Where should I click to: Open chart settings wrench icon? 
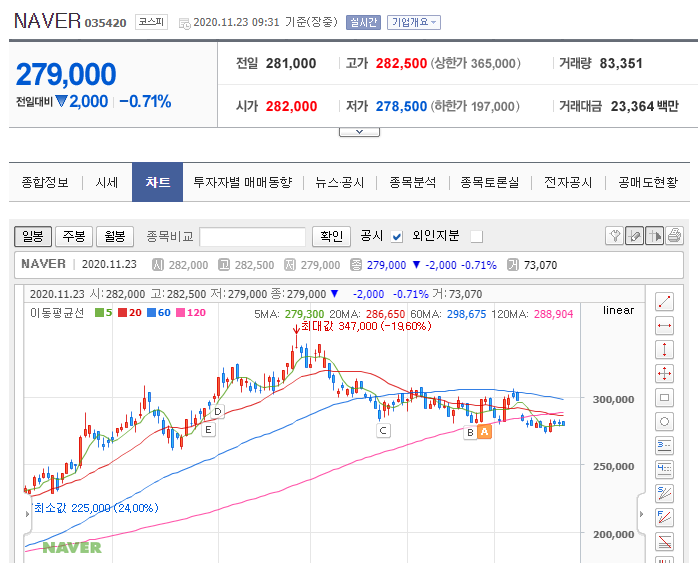pyautogui.click(x=614, y=236)
